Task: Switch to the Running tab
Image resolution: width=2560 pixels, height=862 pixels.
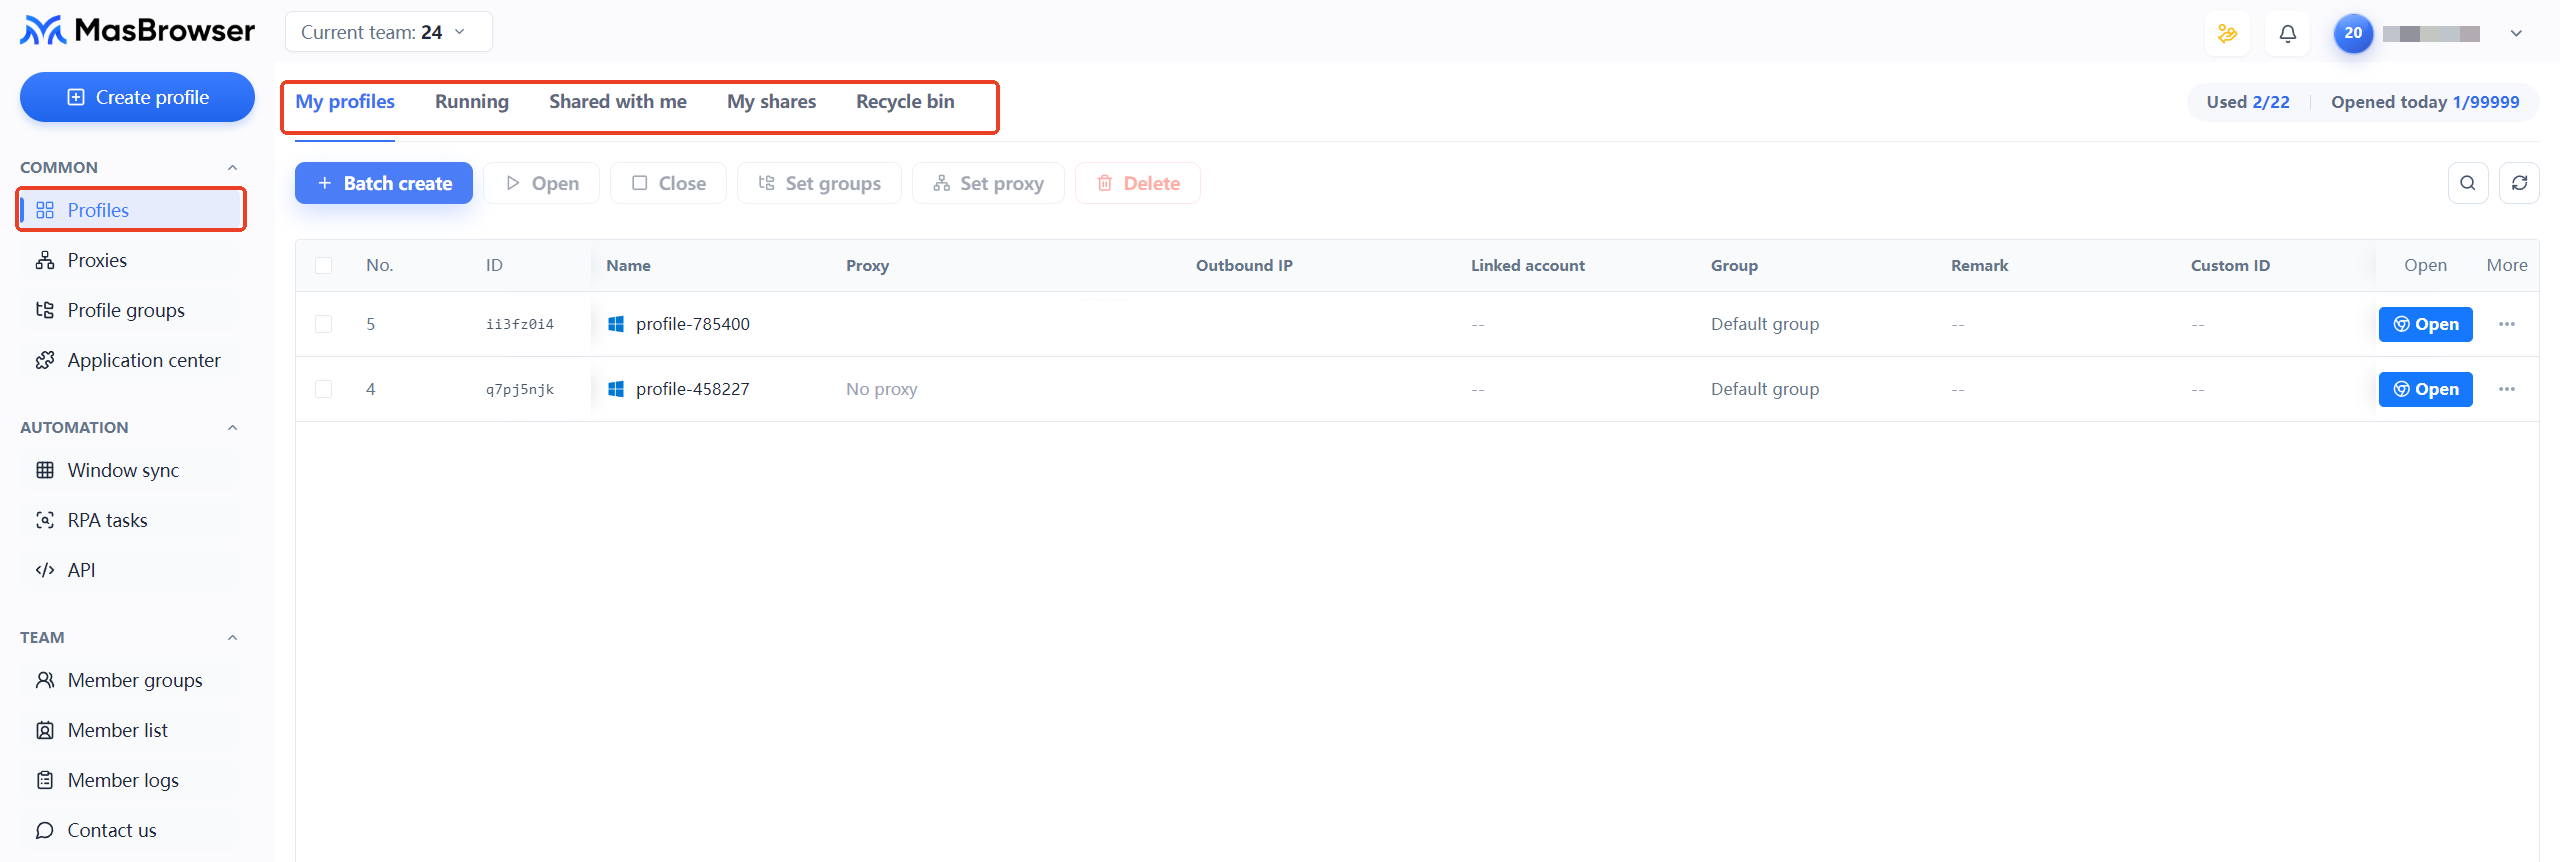Action: pyautogui.click(x=472, y=102)
